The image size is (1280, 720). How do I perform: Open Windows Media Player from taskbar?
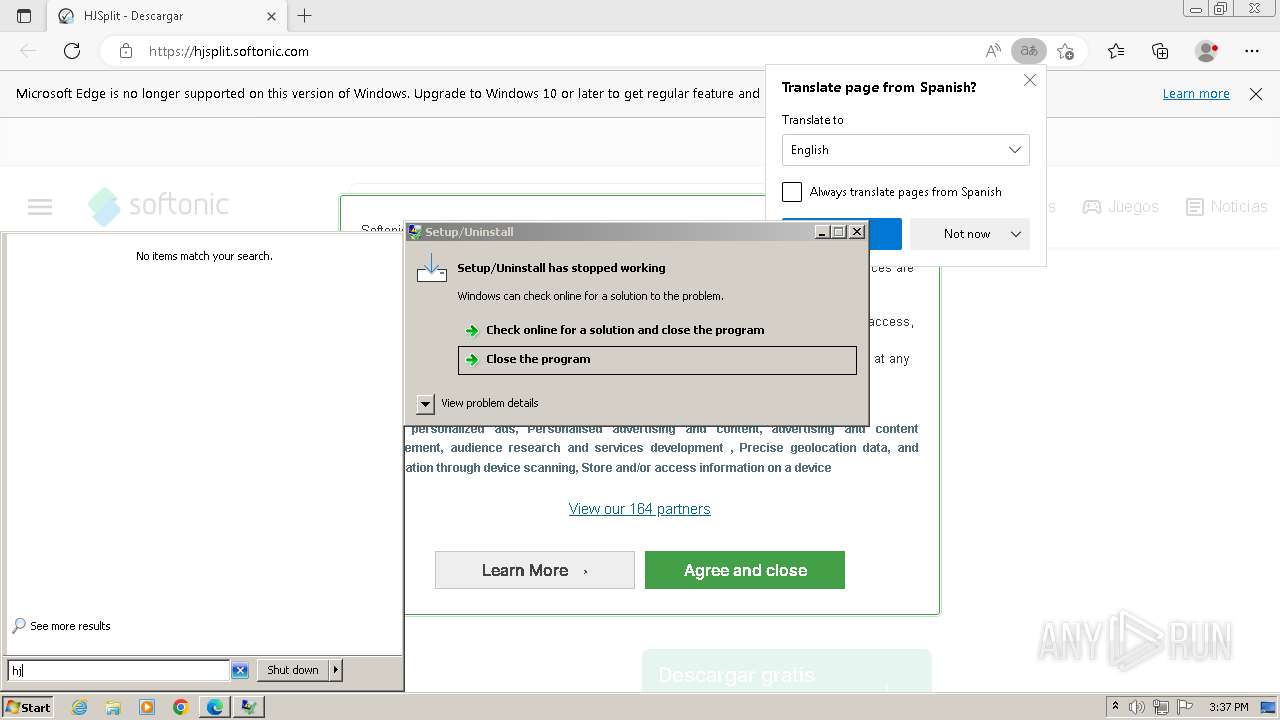pyautogui.click(x=147, y=707)
